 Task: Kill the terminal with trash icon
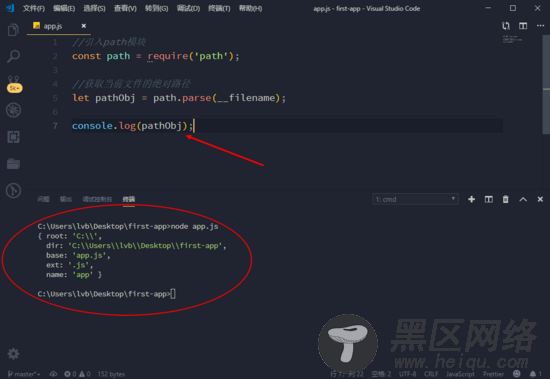[x=505, y=199]
